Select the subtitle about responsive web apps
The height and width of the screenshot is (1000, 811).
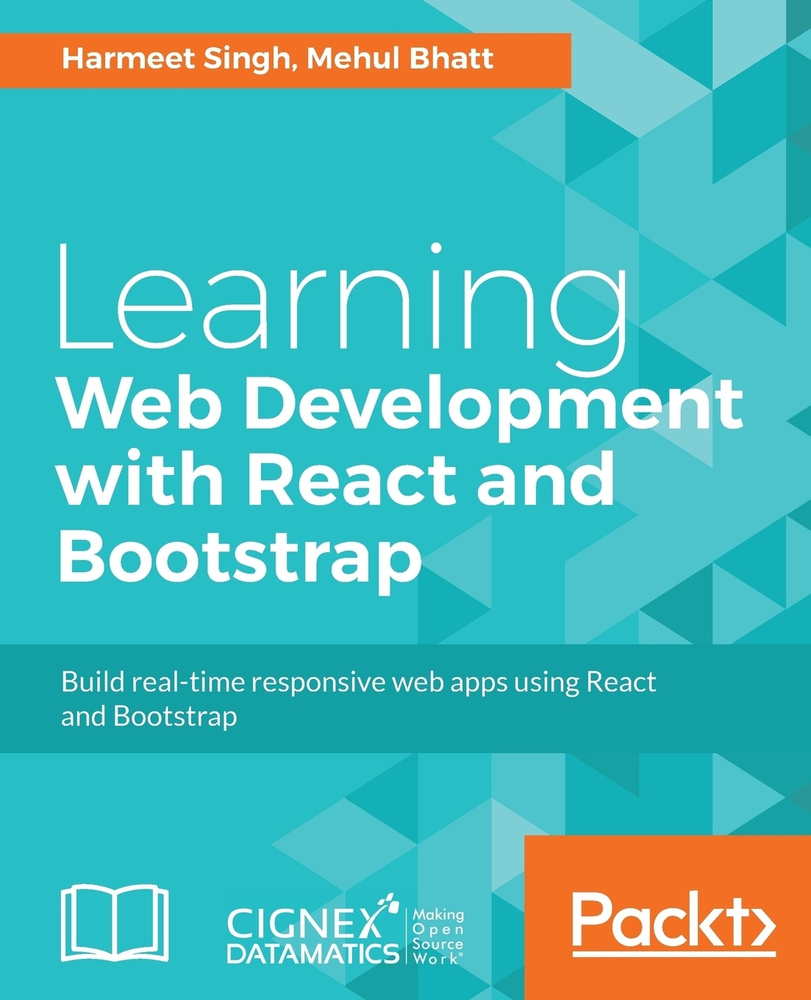pos(360,700)
